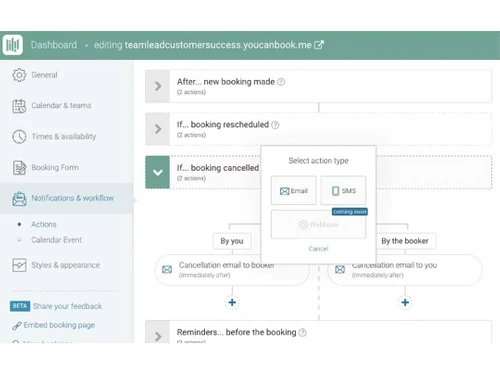Click Embed booking page link
The width and height of the screenshot is (500, 375).
tap(59, 325)
